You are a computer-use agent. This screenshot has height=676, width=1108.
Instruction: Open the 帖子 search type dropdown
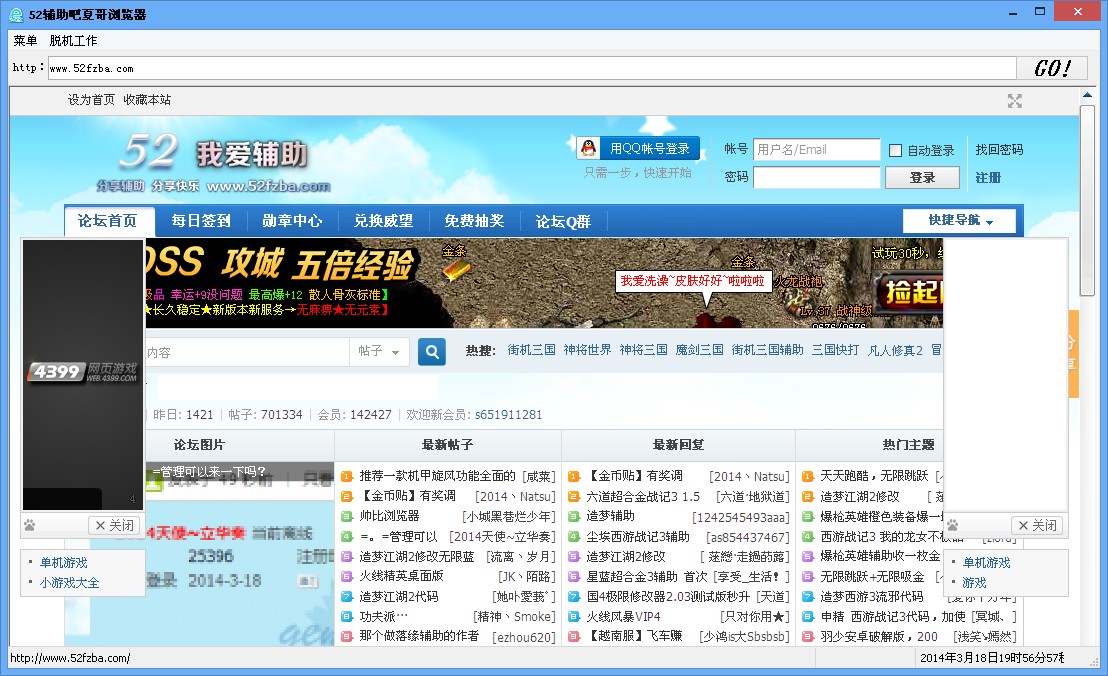pyautogui.click(x=379, y=351)
